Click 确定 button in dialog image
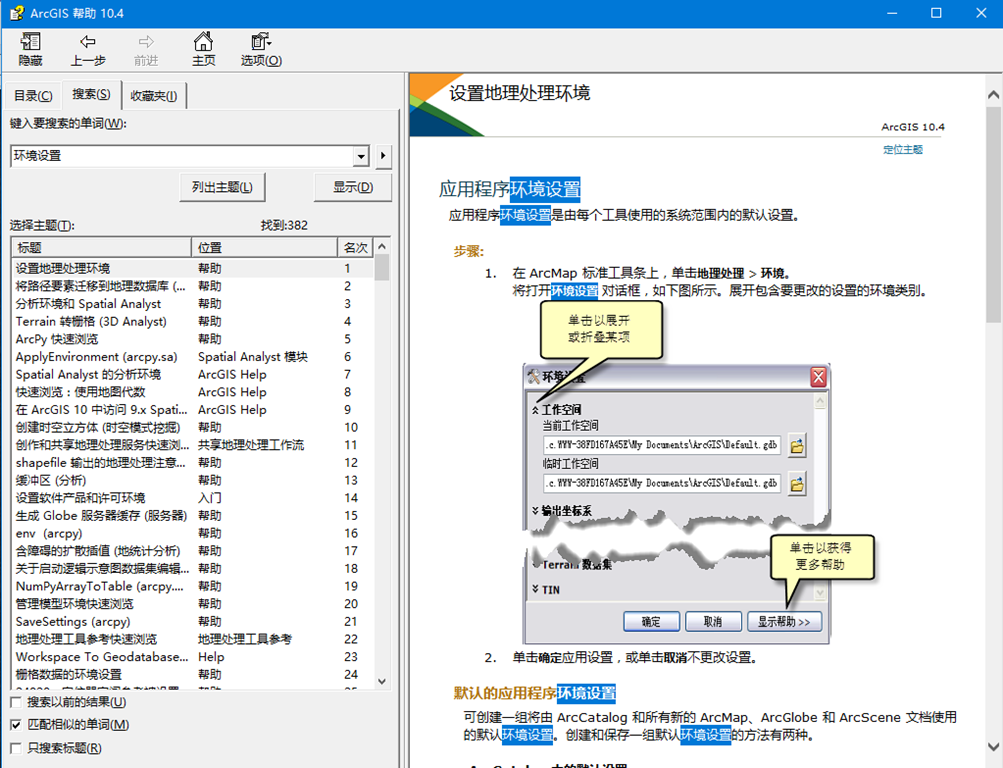This screenshot has width=1003, height=768. 651,622
